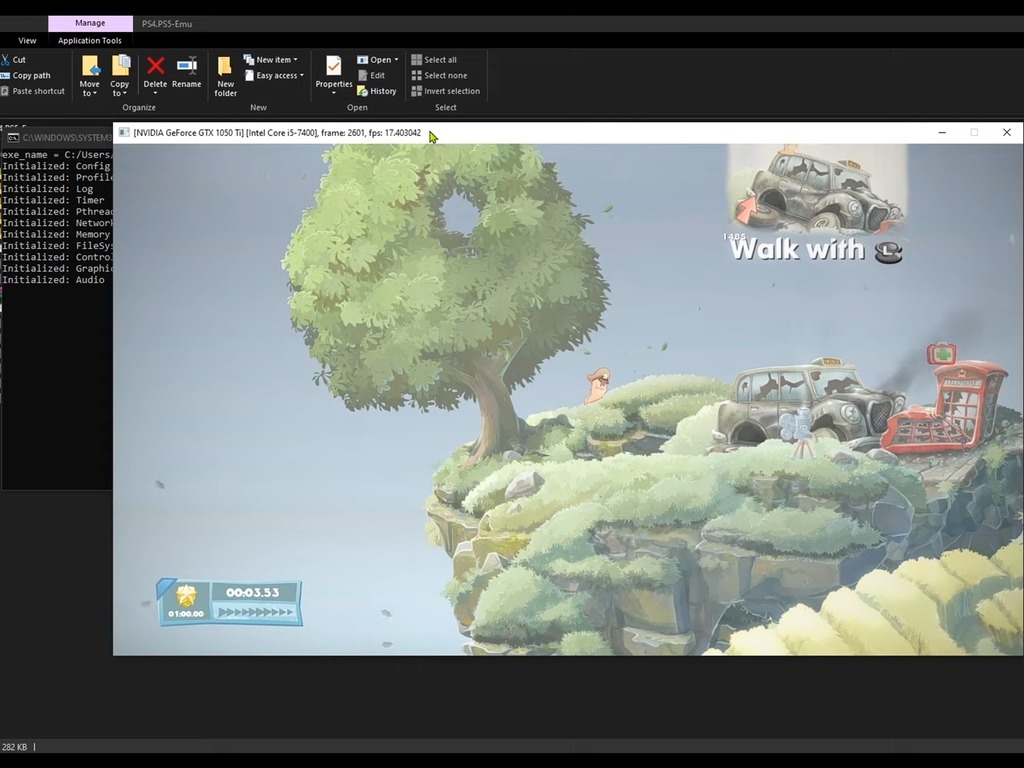The height and width of the screenshot is (768, 1024).
Task: Click the 'Initialized: Log' console line
Action: pos(48,189)
